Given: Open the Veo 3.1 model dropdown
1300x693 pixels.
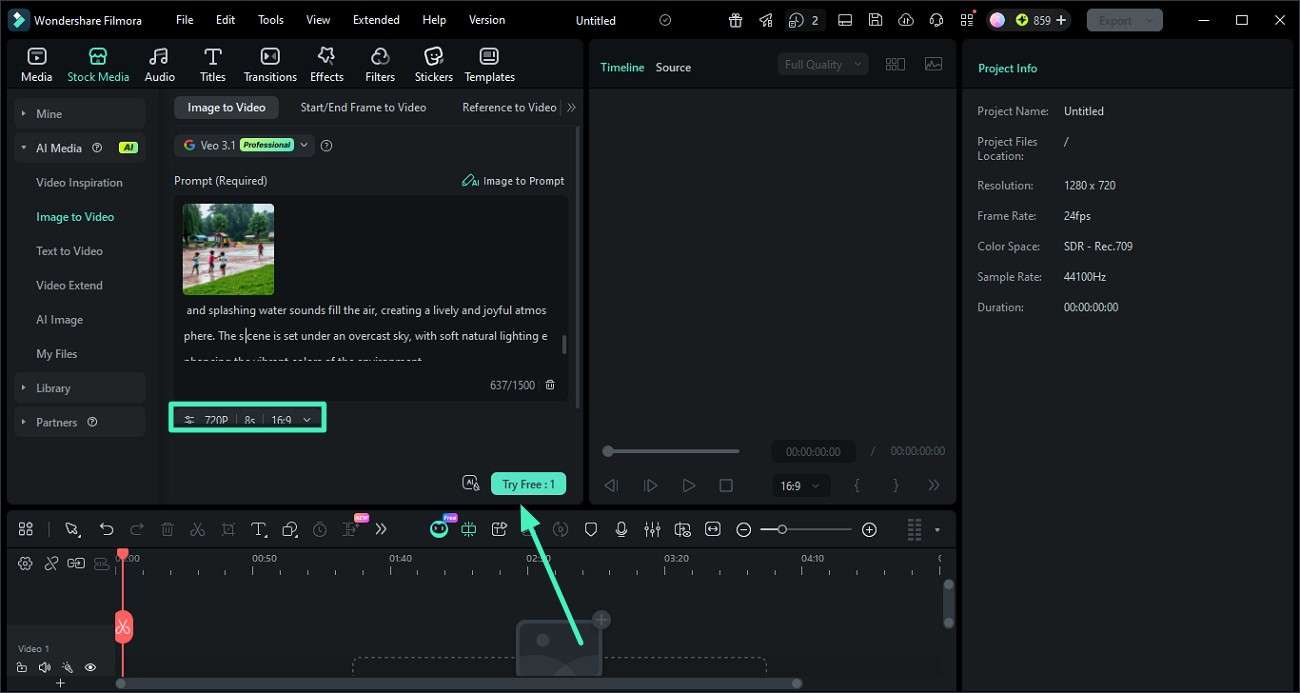Looking at the screenshot, I should pyautogui.click(x=244, y=145).
